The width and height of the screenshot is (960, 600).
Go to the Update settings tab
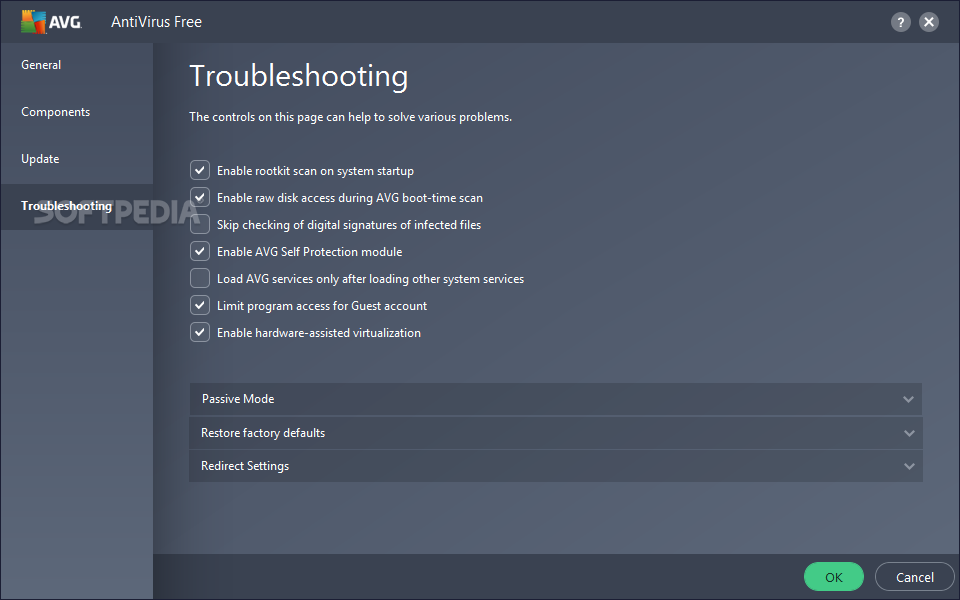40,159
